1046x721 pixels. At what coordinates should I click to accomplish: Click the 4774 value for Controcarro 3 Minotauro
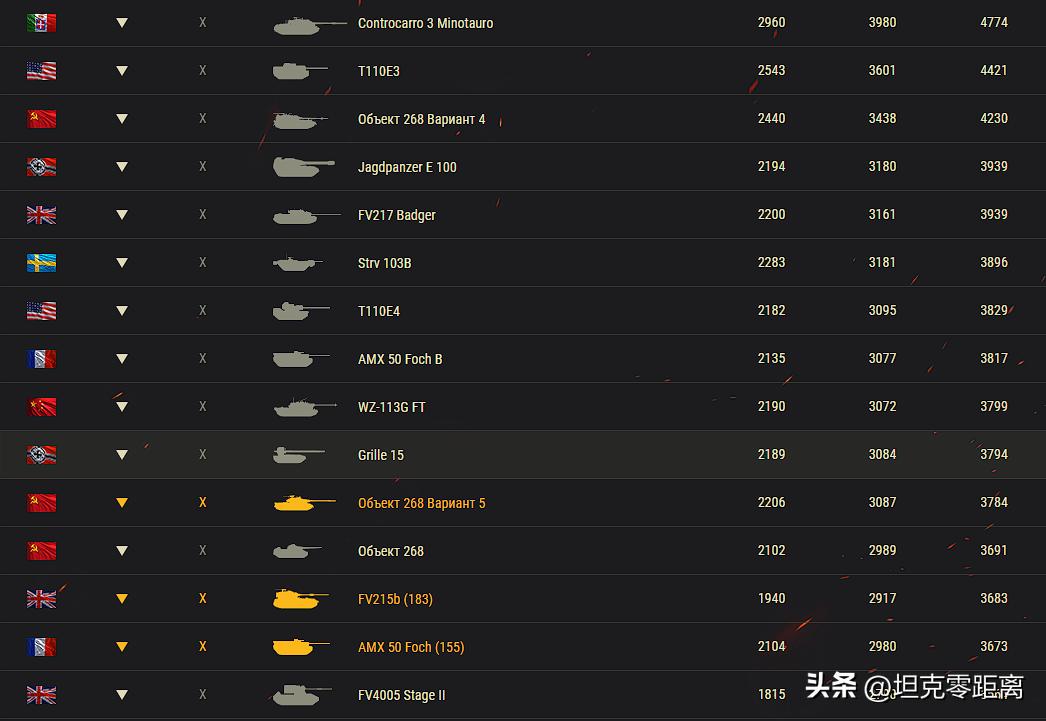[993, 23]
